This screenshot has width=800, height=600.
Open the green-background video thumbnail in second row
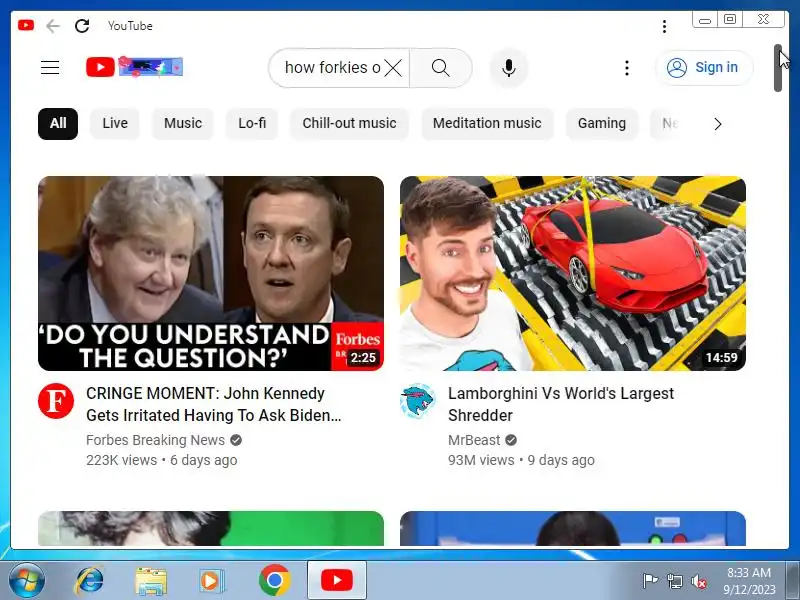pos(211,529)
